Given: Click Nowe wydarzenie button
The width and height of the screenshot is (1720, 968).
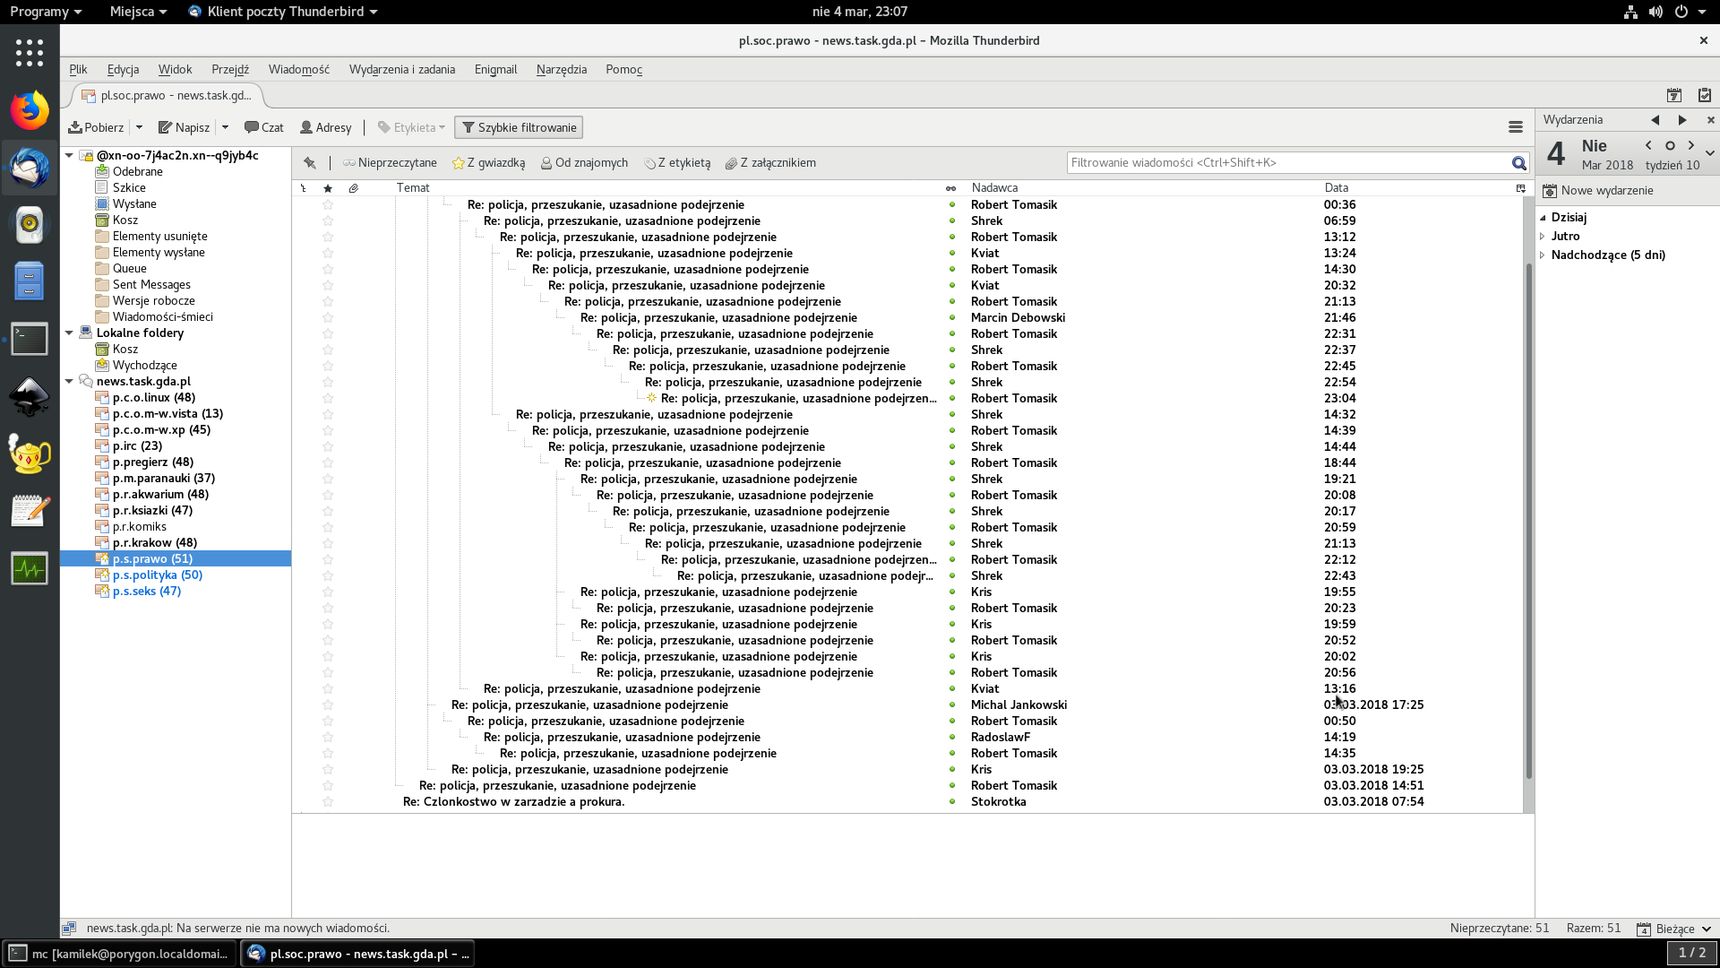Looking at the screenshot, I should [1598, 190].
